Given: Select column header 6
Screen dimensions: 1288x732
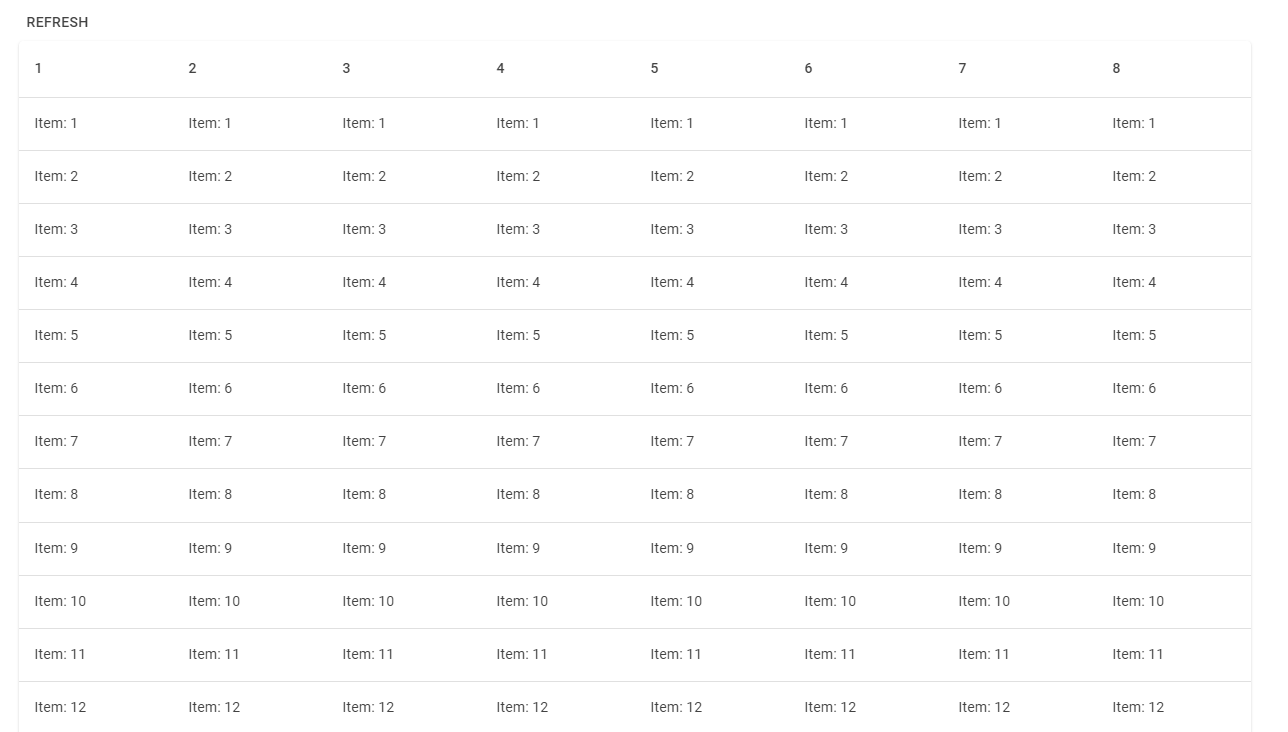Looking at the screenshot, I should click(x=808, y=68).
